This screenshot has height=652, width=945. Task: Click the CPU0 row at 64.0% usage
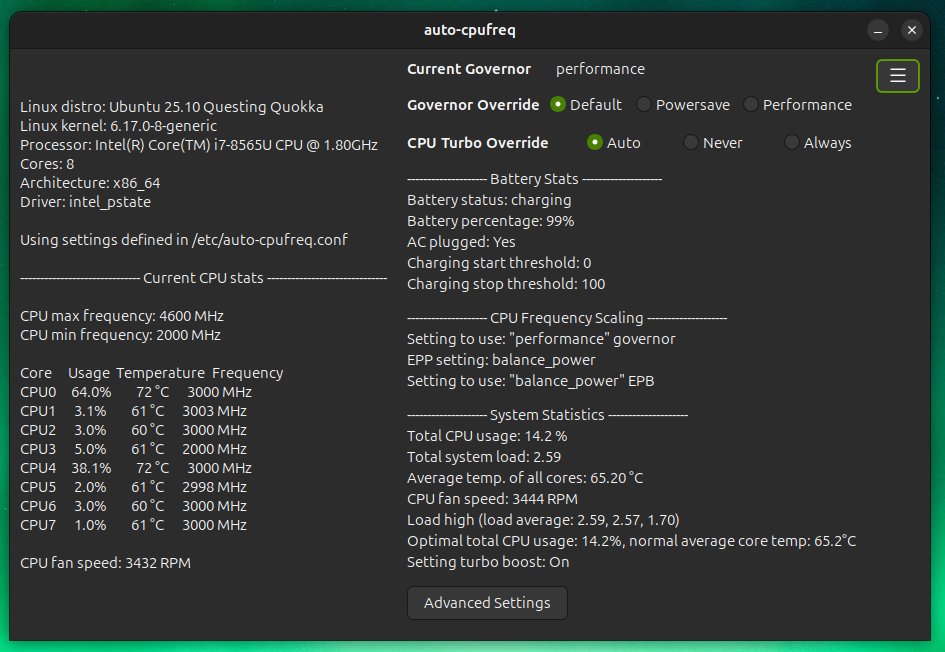(x=136, y=392)
